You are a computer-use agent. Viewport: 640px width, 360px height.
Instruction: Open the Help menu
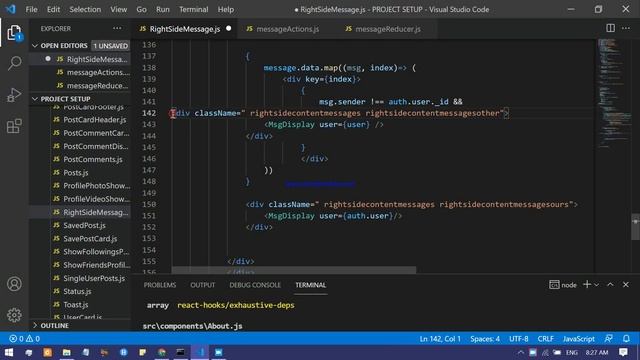pos(226,9)
